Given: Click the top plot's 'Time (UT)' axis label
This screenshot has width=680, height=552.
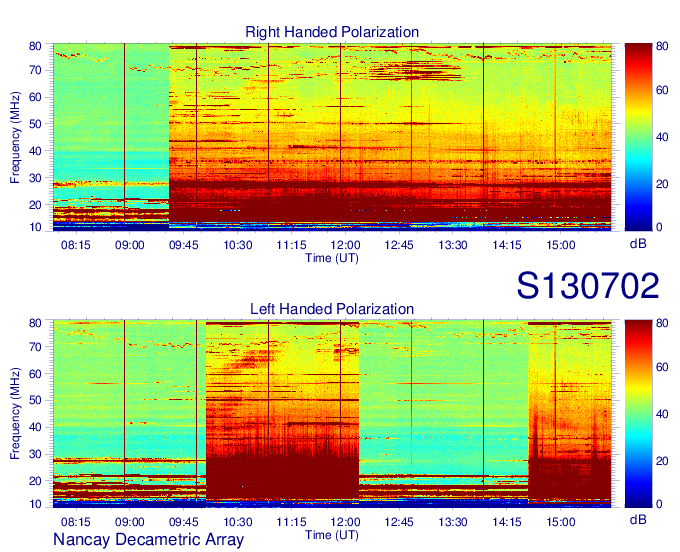Looking at the screenshot, I should [x=332, y=258].
